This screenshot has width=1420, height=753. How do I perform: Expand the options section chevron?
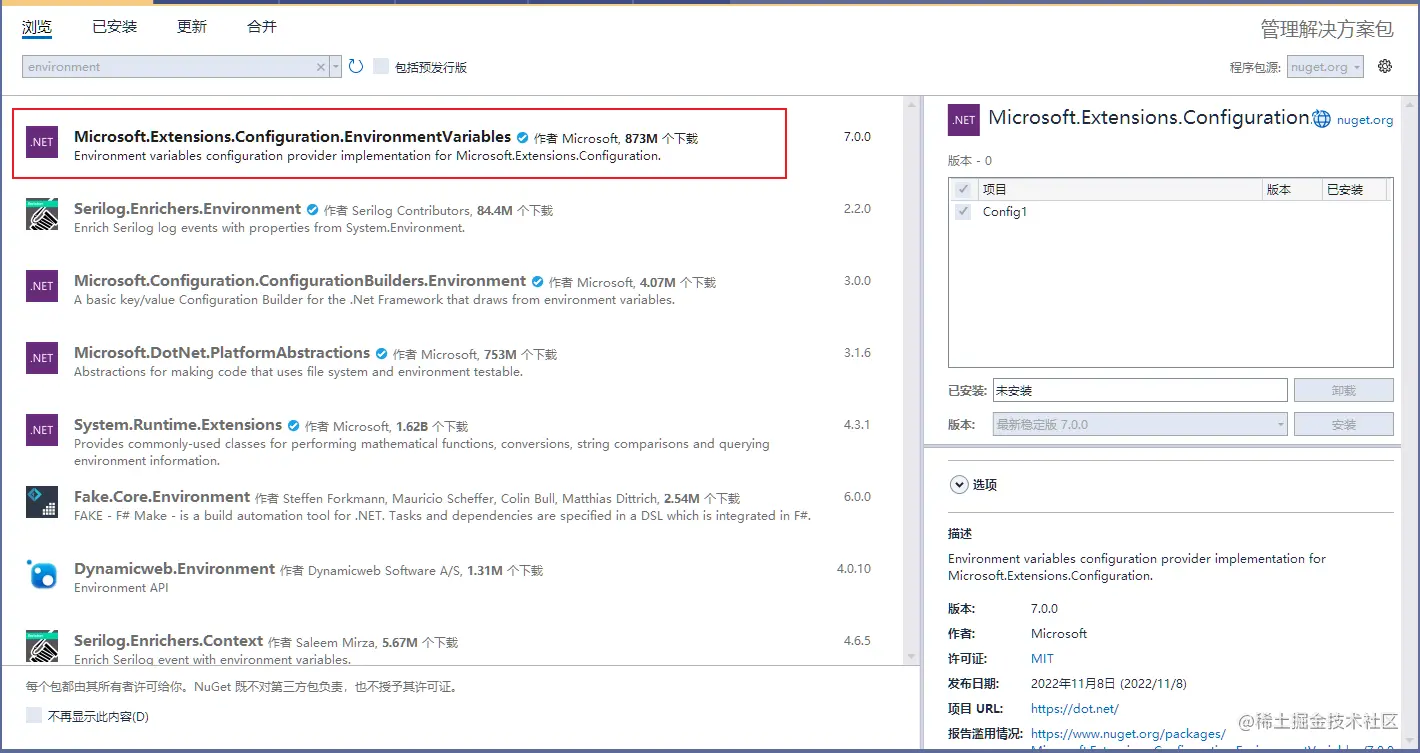[x=958, y=484]
